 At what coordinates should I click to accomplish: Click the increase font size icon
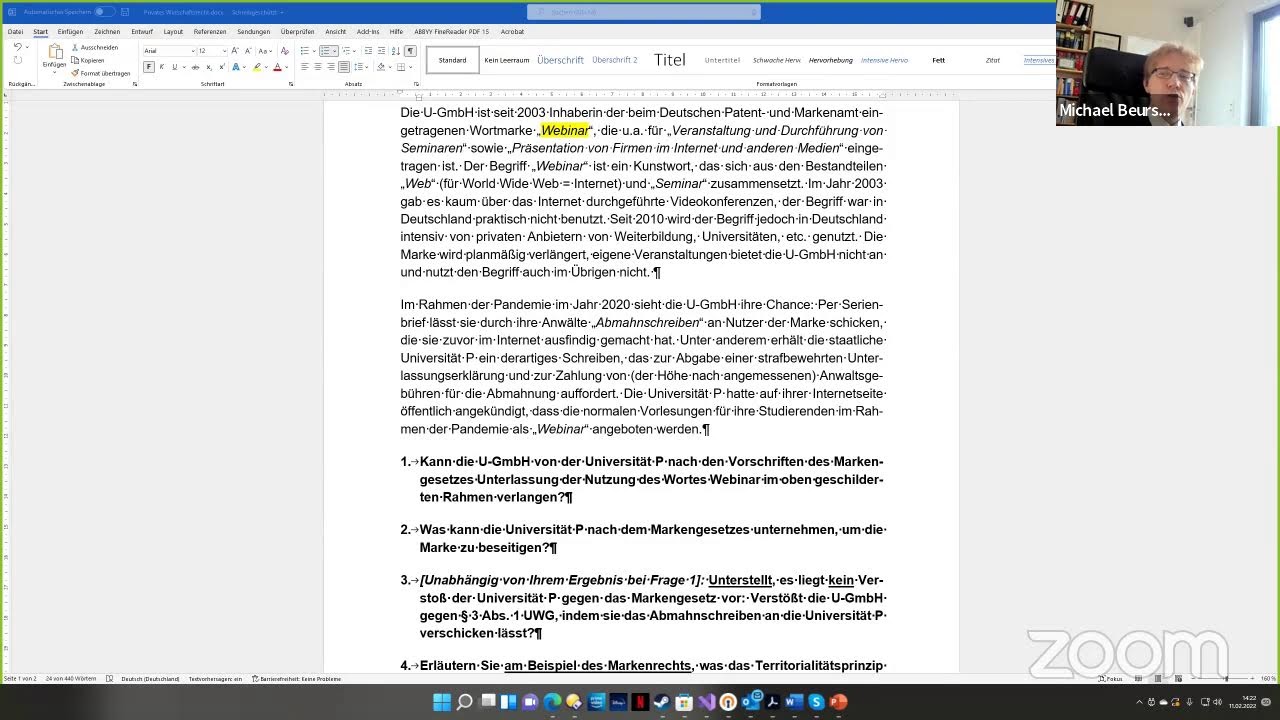point(235,51)
